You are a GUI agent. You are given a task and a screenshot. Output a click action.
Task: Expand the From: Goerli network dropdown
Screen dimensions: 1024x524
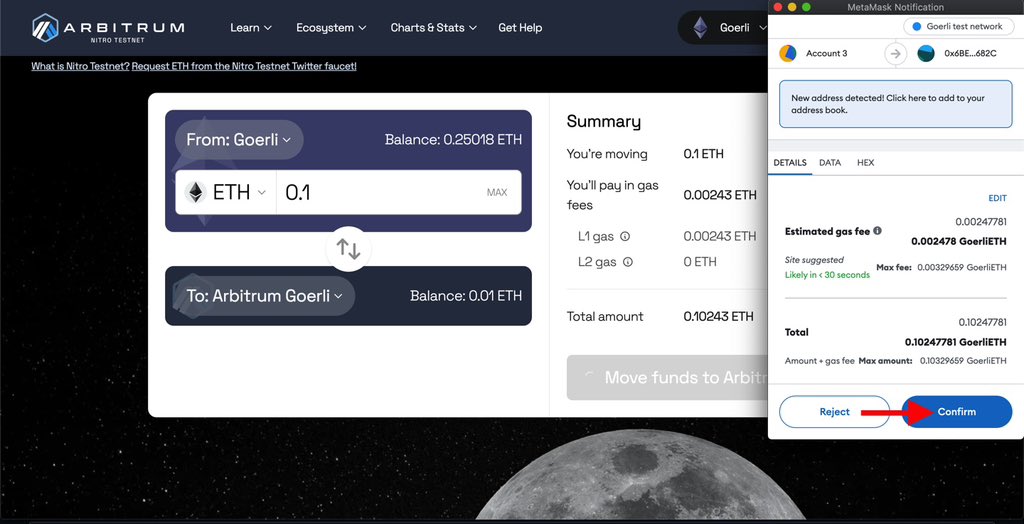coord(239,140)
